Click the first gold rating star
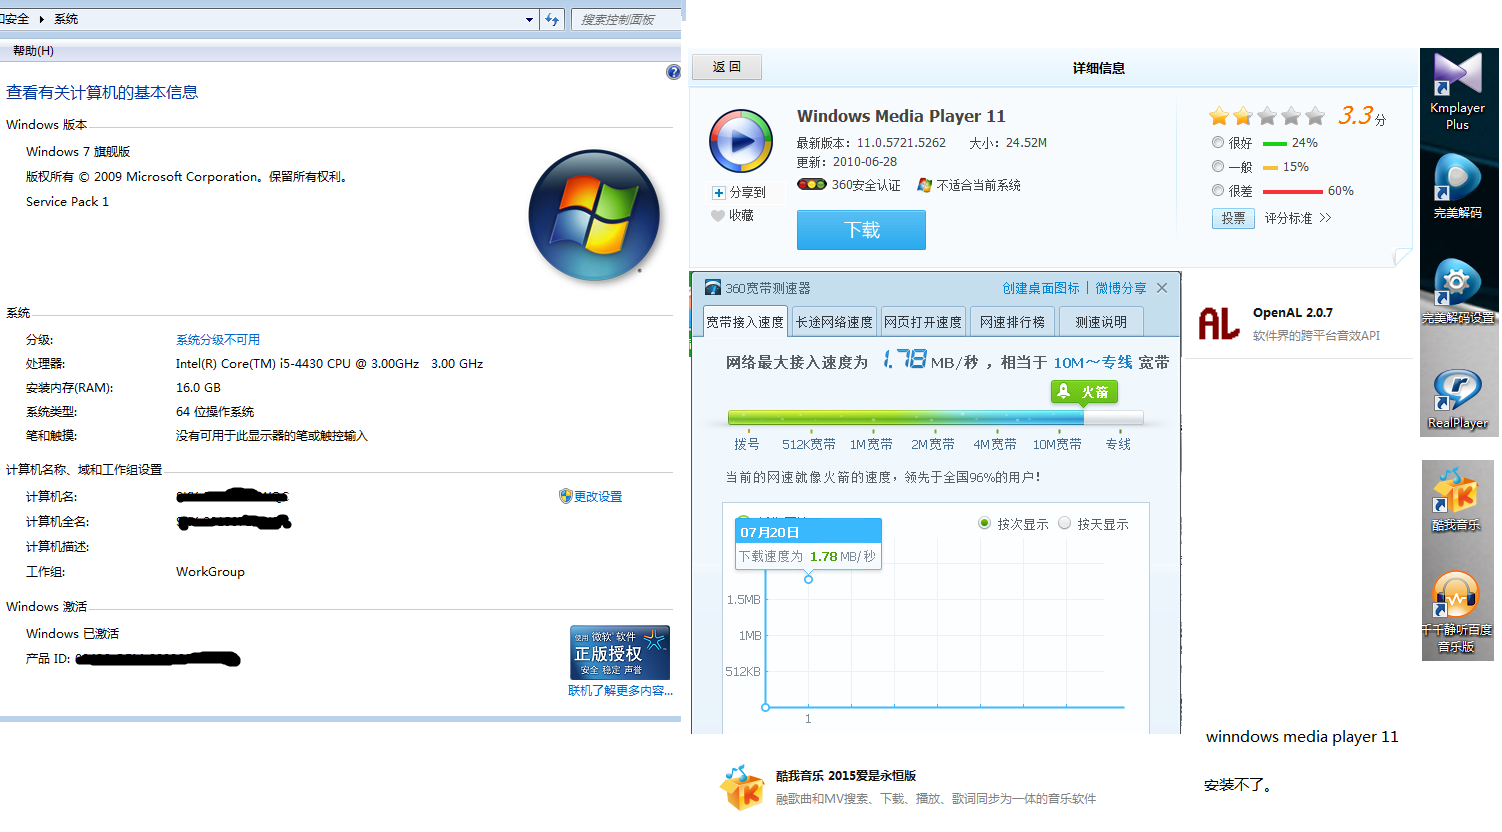 1218,116
